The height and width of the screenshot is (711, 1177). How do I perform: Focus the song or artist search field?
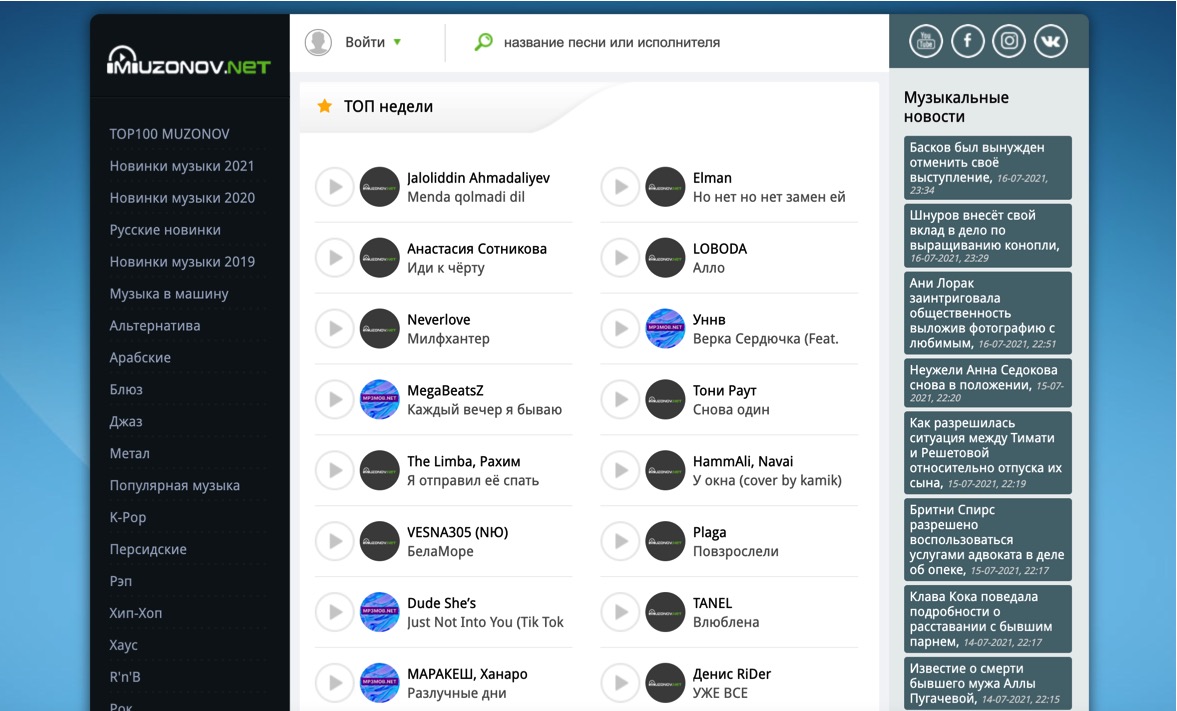click(x=612, y=43)
